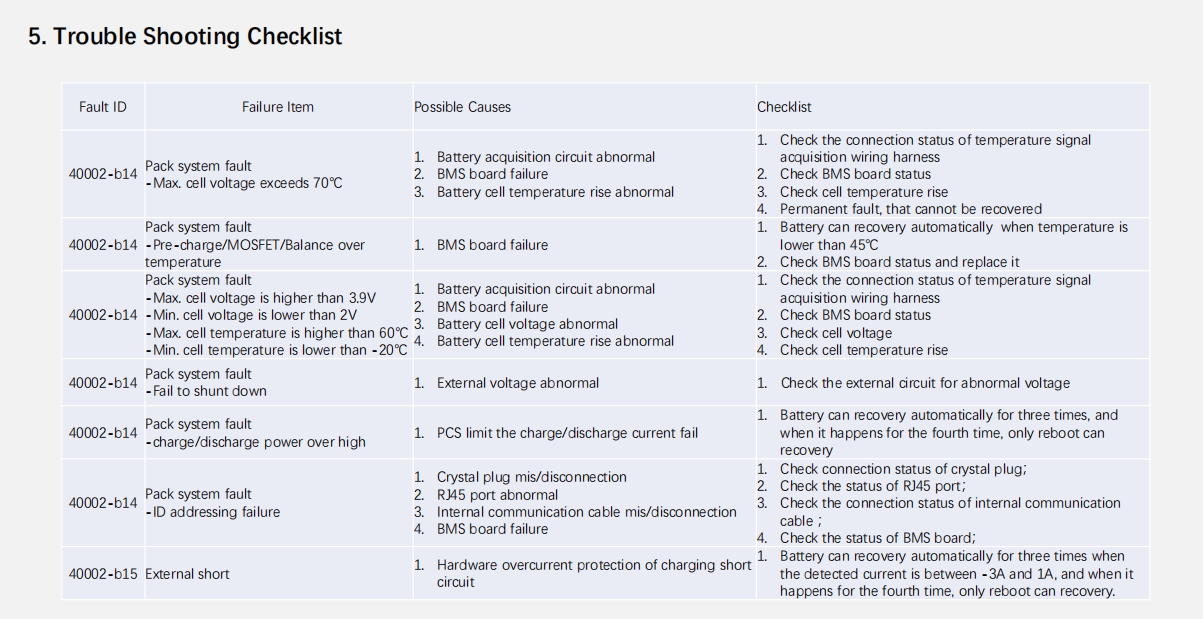Select the "Possible Causes" column header
Viewport: 1203px width, 619px height.
462,107
